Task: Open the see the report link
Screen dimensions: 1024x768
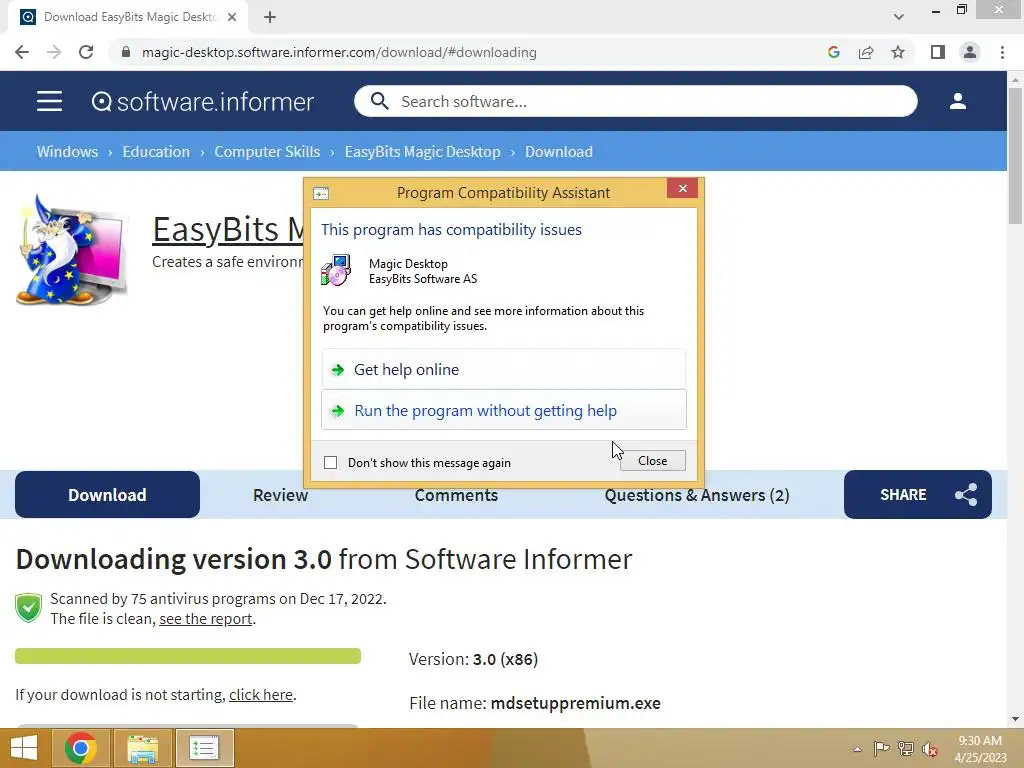Action: (x=205, y=618)
